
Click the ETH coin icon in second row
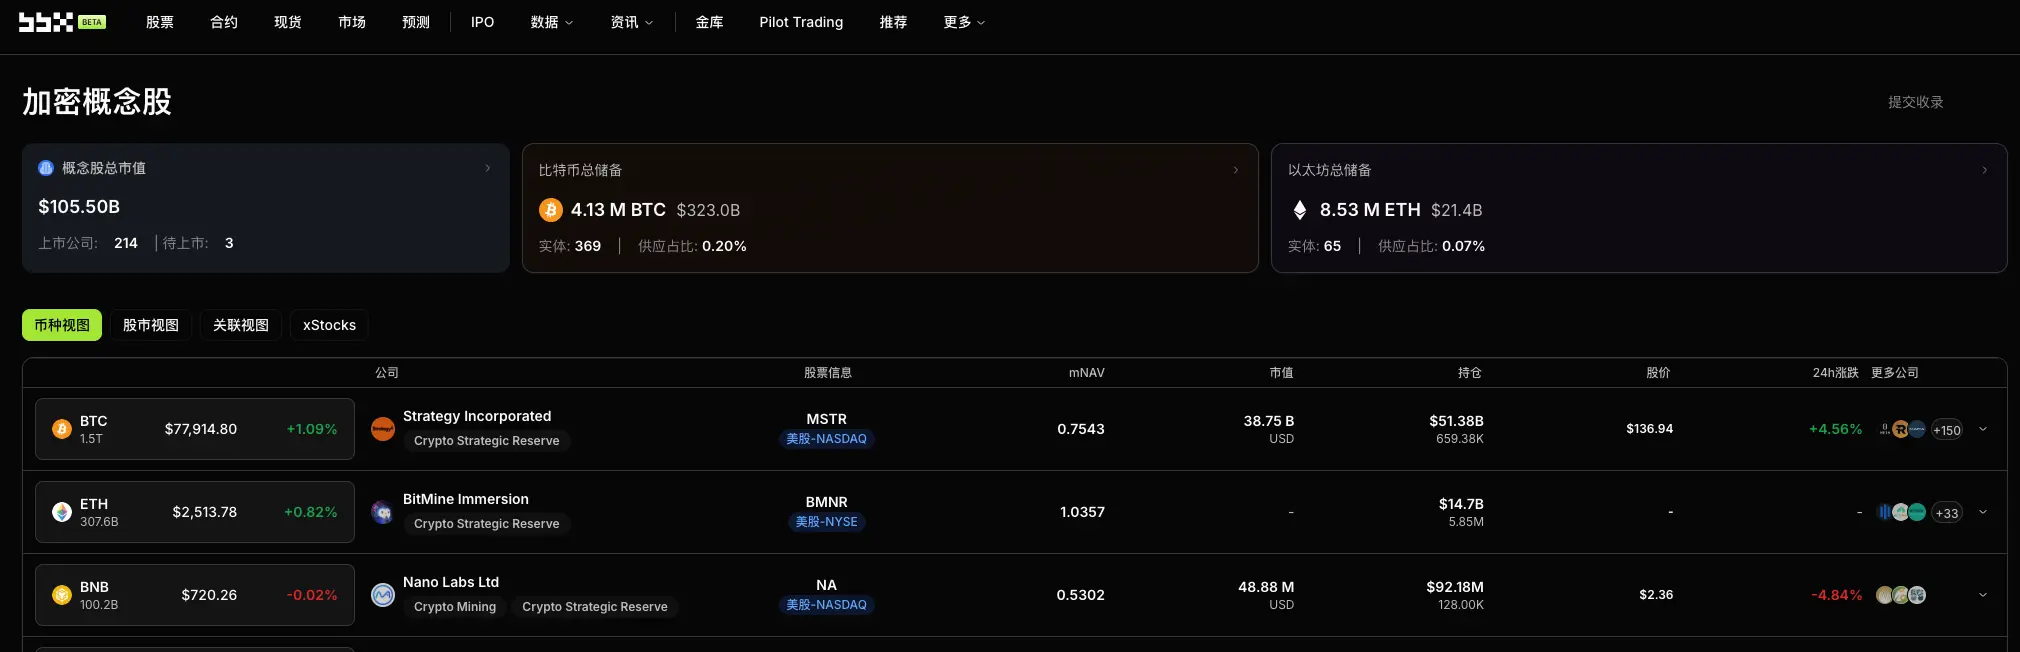(x=62, y=512)
